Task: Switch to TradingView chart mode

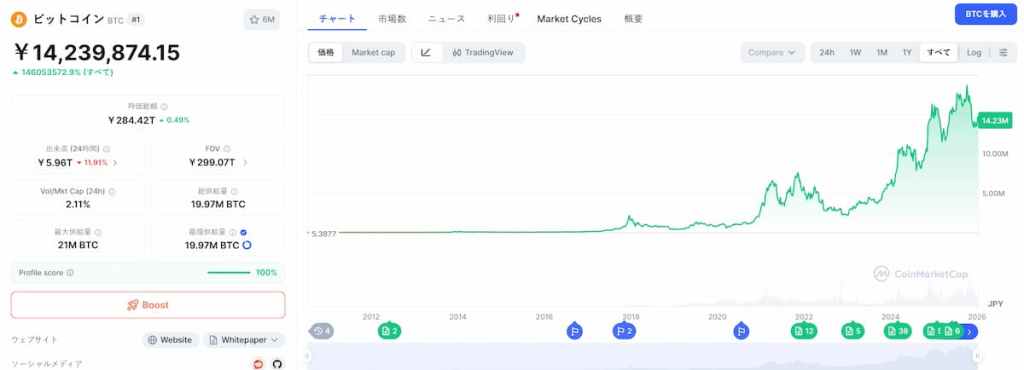Action: (x=483, y=53)
